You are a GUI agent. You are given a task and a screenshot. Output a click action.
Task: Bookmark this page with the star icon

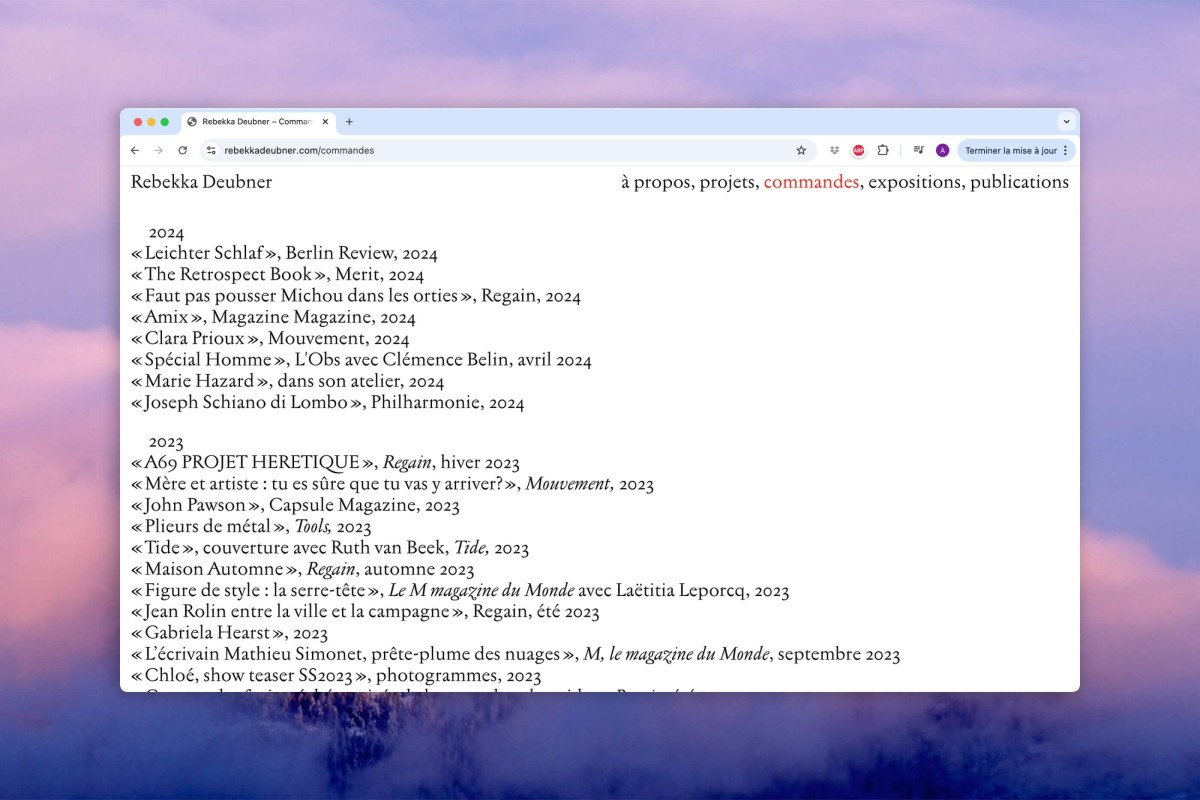coord(801,150)
